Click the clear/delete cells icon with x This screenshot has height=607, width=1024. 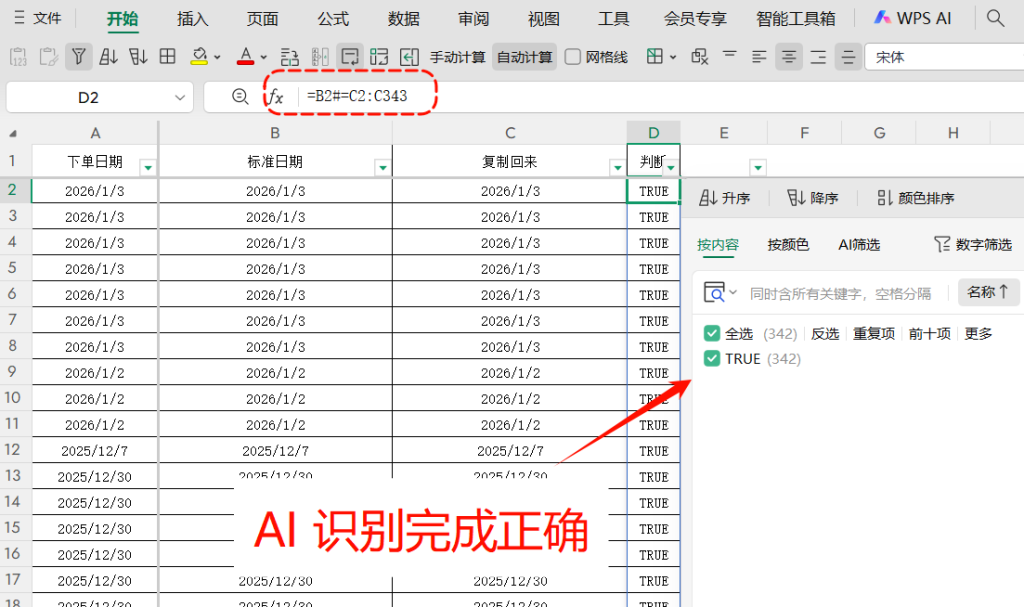pyautogui.click(x=699, y=57)
